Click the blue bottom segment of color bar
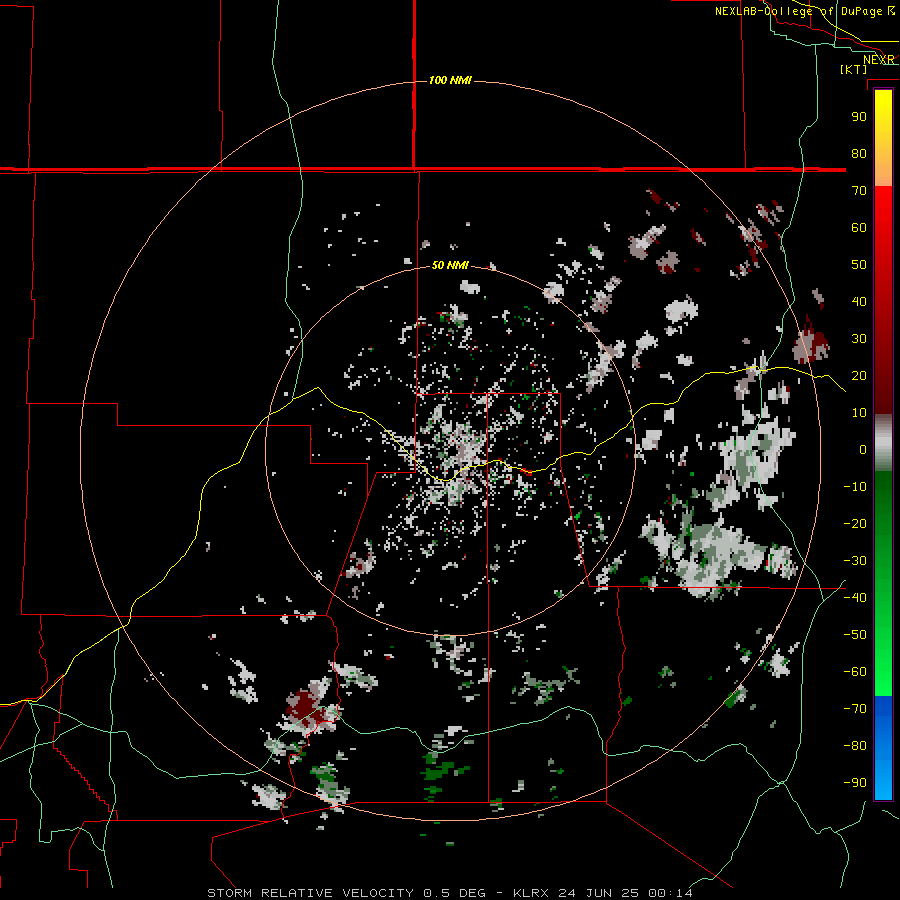This screenshot has height=900, width=900. [x=883, y=747]
